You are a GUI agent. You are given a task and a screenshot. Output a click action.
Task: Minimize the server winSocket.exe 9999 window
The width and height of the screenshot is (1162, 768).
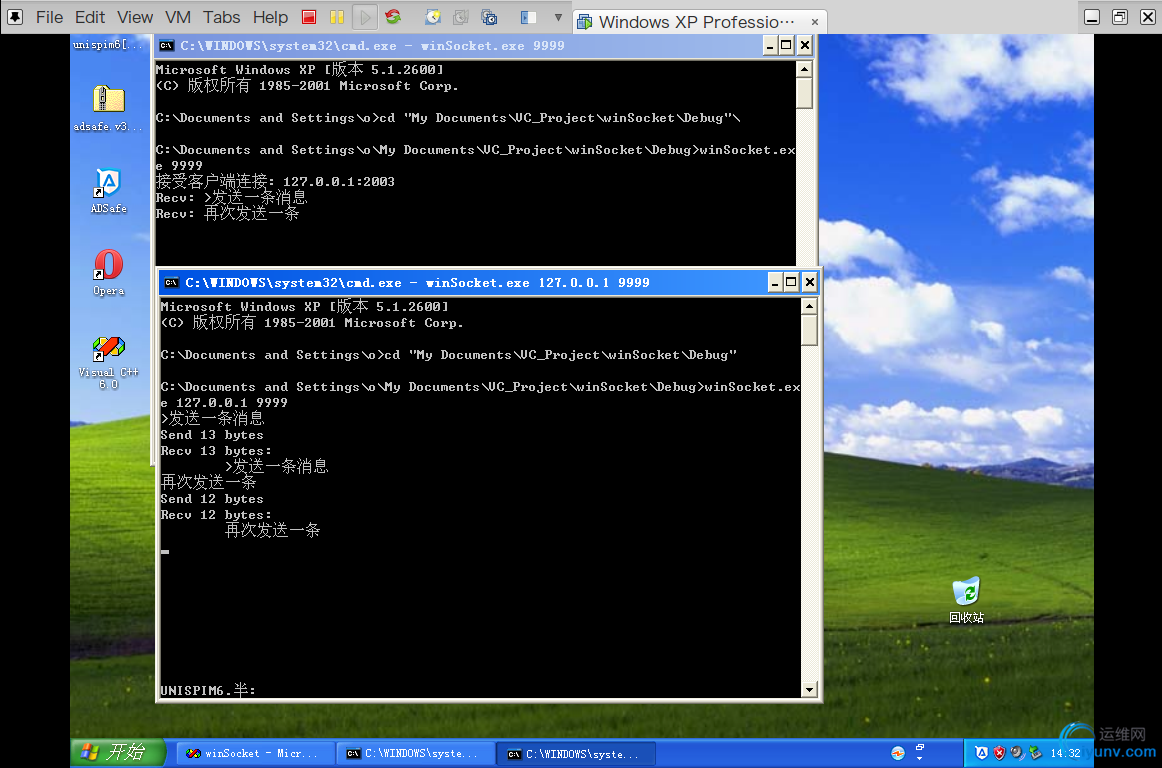click(x=770, y=46)
